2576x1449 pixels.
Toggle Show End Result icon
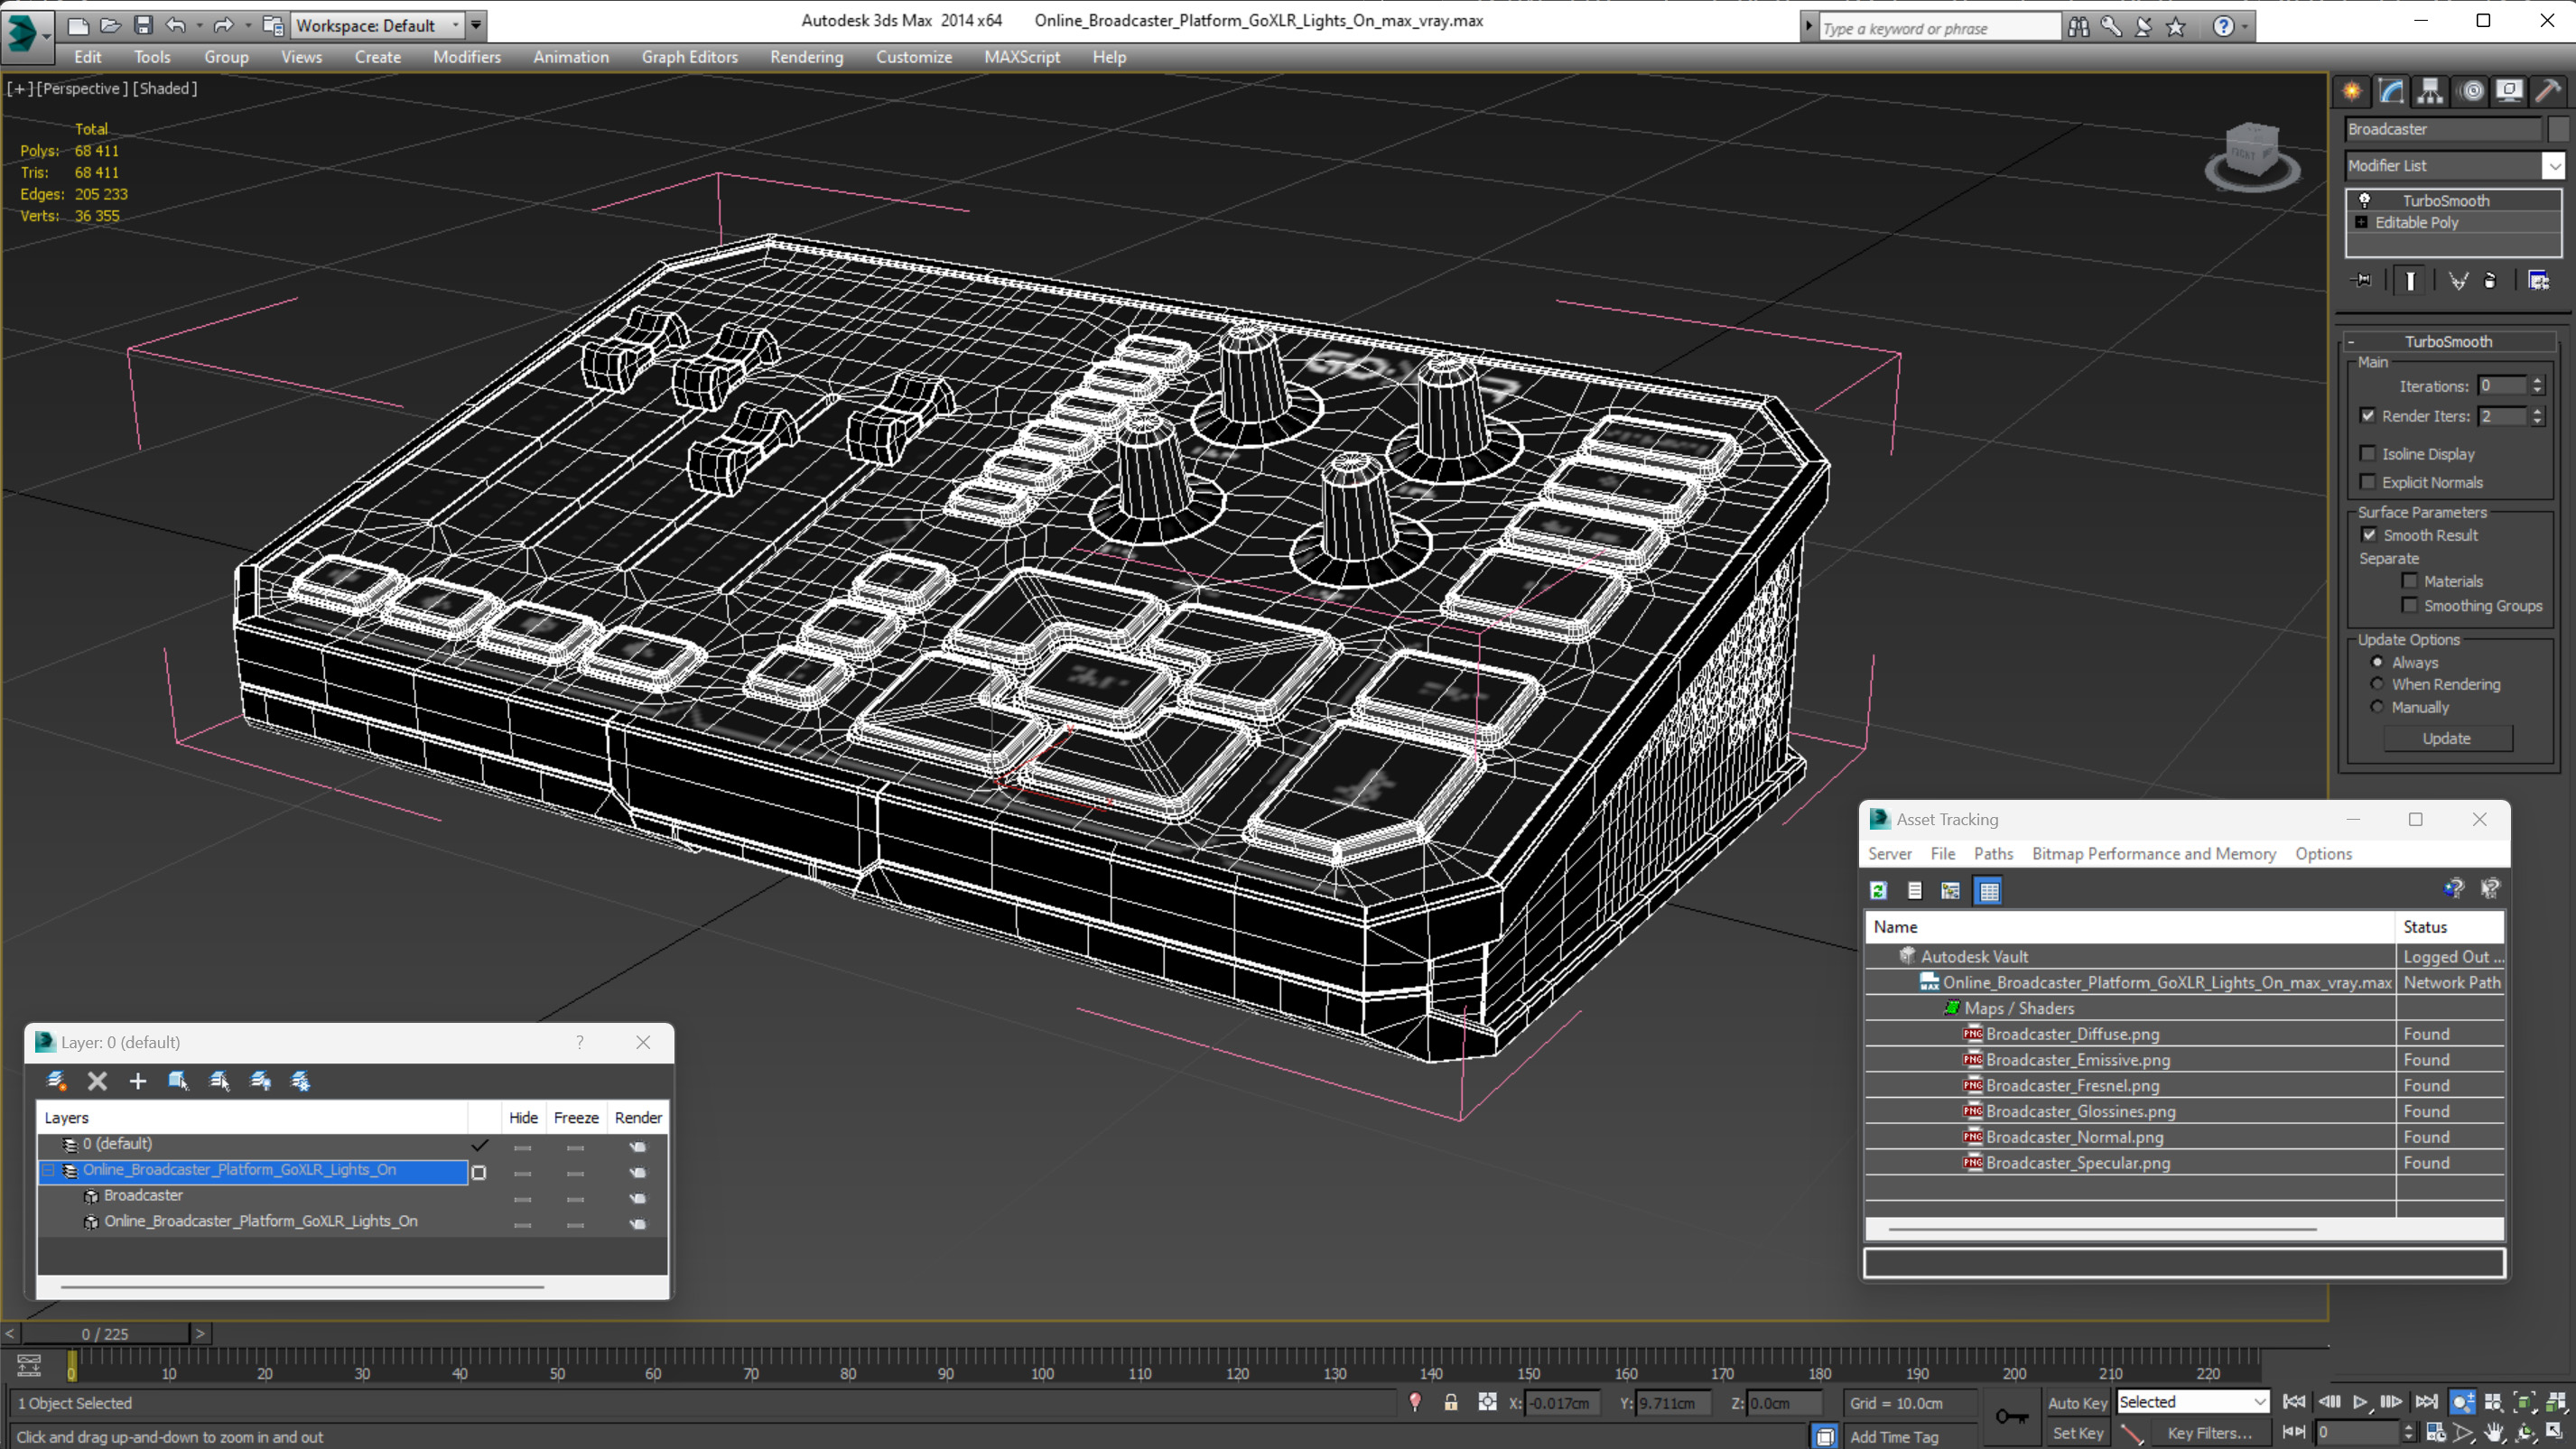coord(2410,281)
